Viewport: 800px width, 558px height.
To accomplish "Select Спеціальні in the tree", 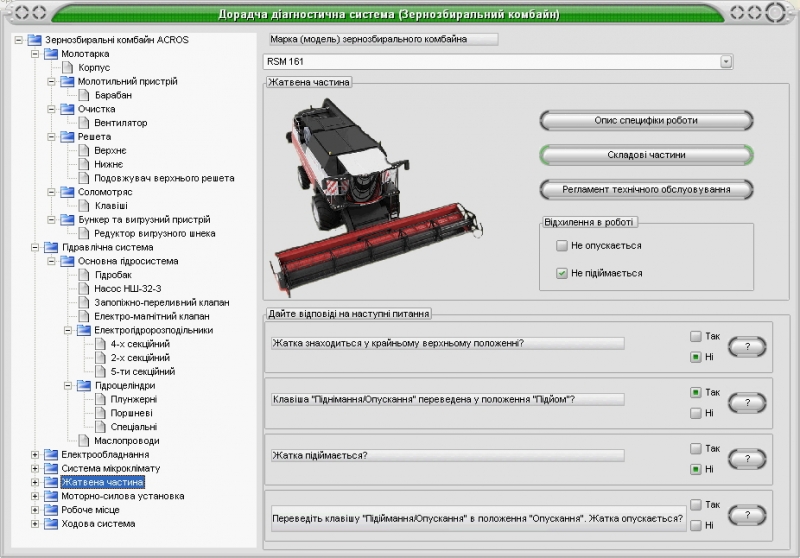I will click(x=134, y=426).
